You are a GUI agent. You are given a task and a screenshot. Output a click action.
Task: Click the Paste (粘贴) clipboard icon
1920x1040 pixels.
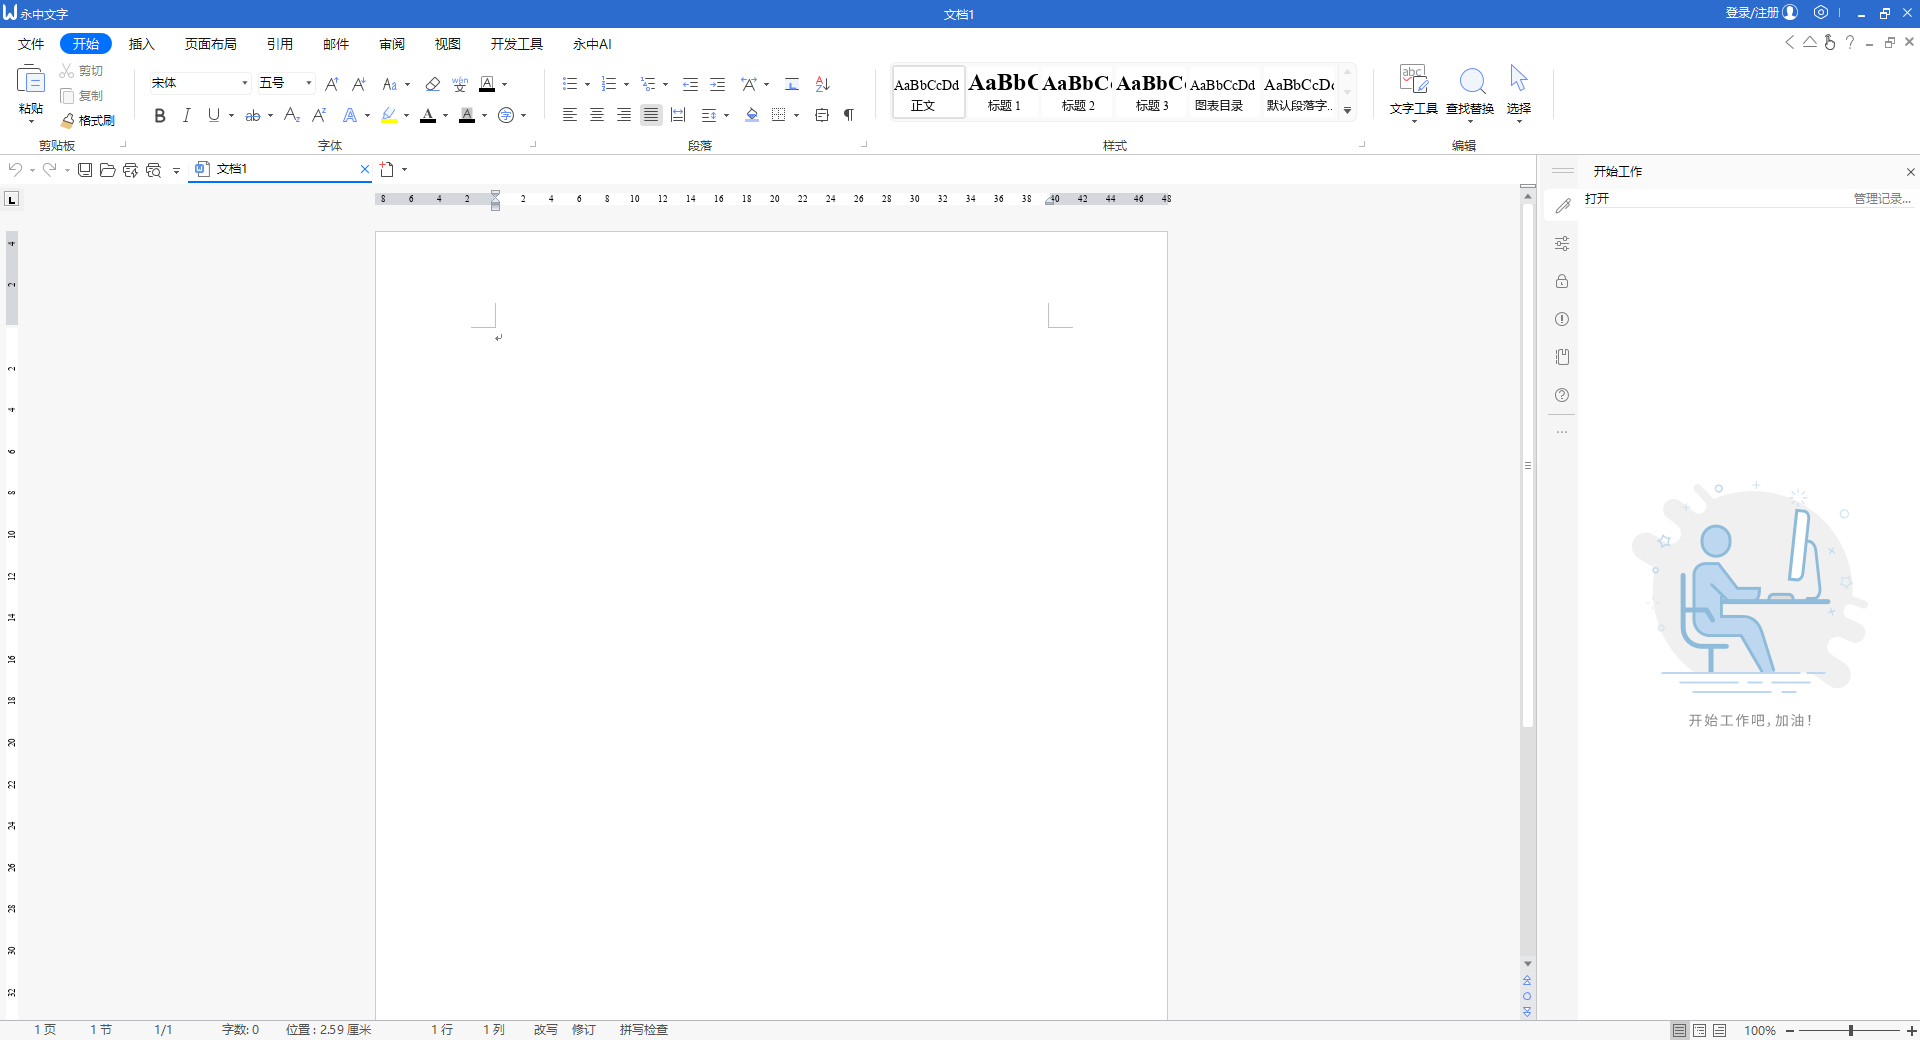point(31,80)
